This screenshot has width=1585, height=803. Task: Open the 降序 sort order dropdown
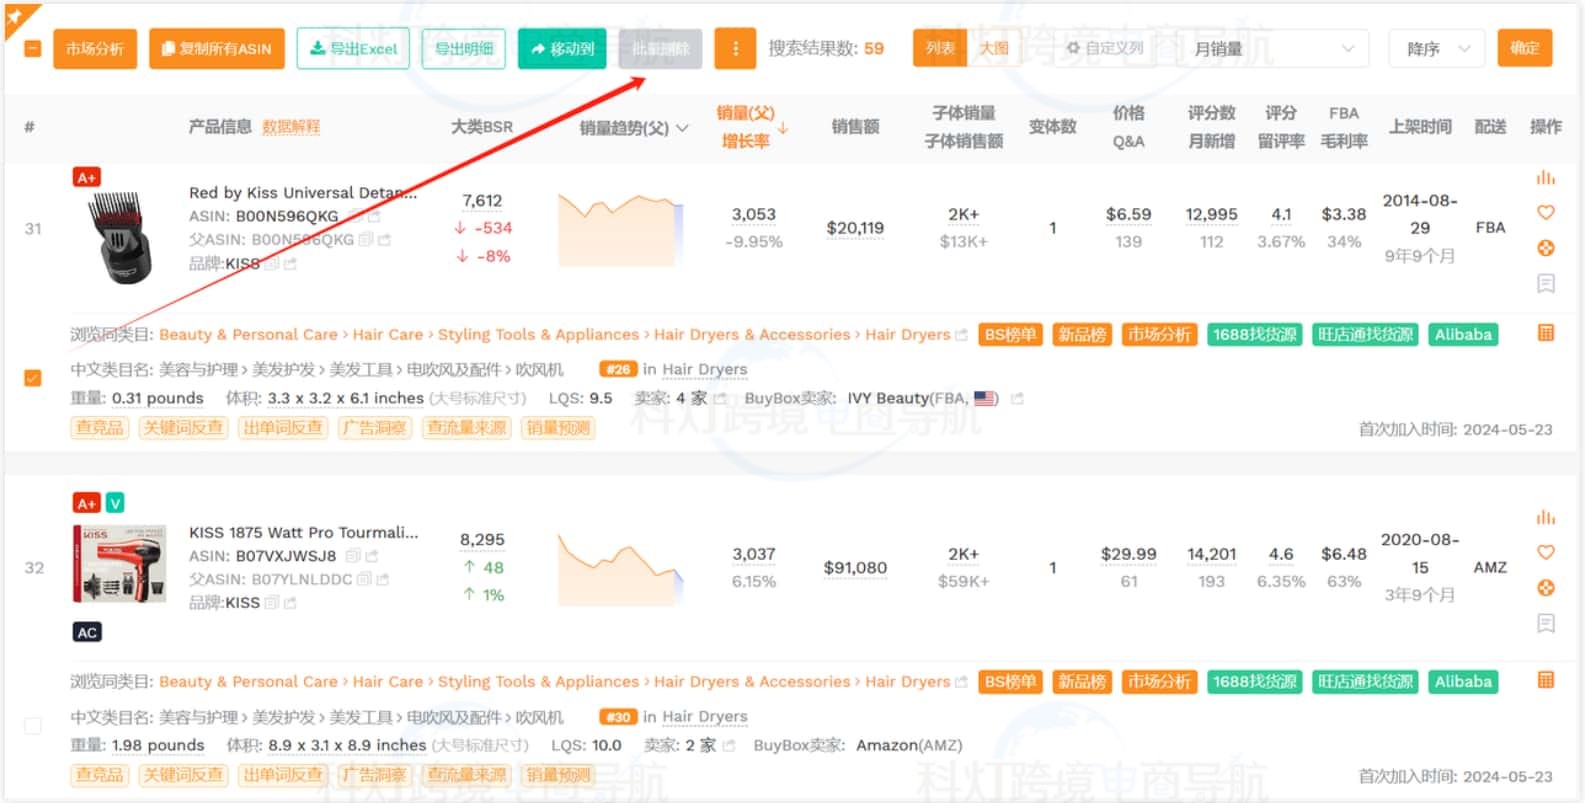[1437, 48]
